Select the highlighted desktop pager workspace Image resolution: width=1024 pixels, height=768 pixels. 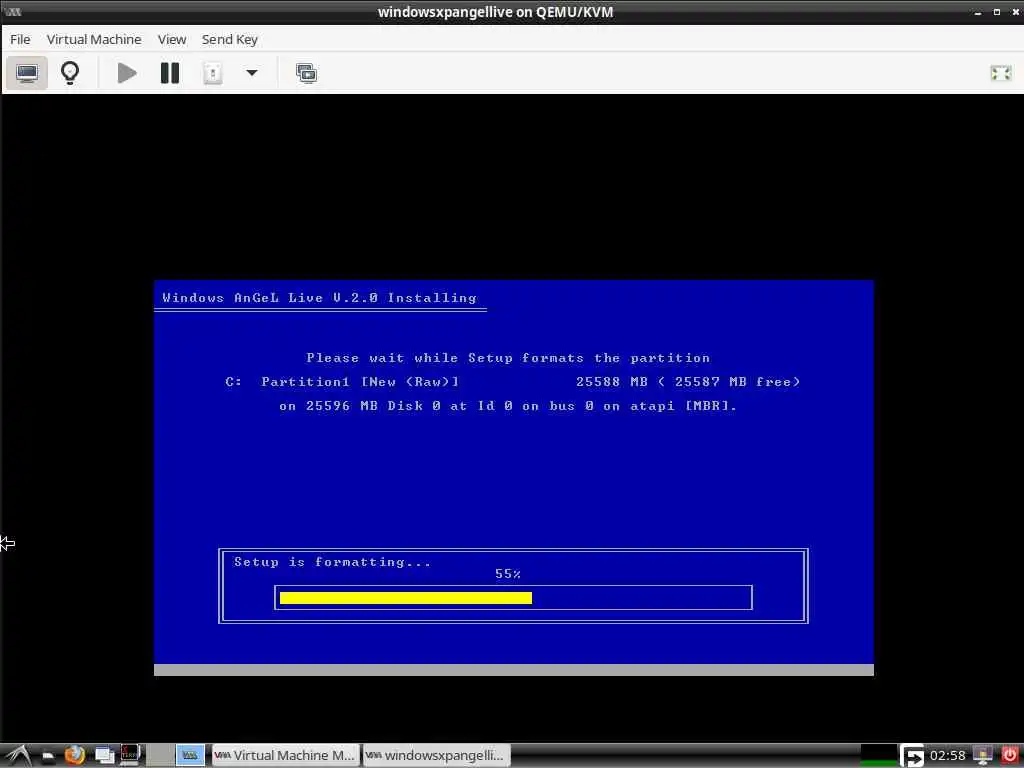(x=190, y=756)
